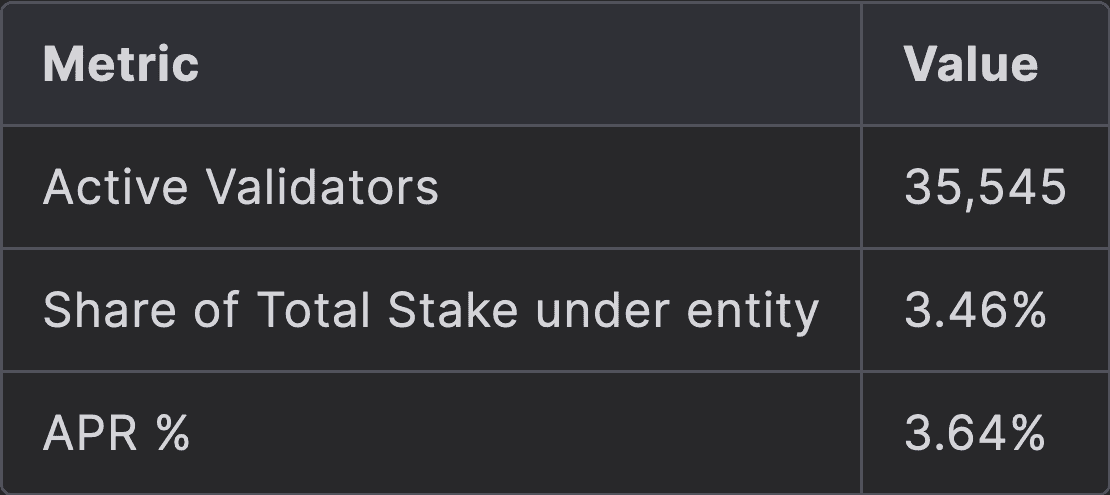Click the 3.64% value cell

[x=974, y=434]
